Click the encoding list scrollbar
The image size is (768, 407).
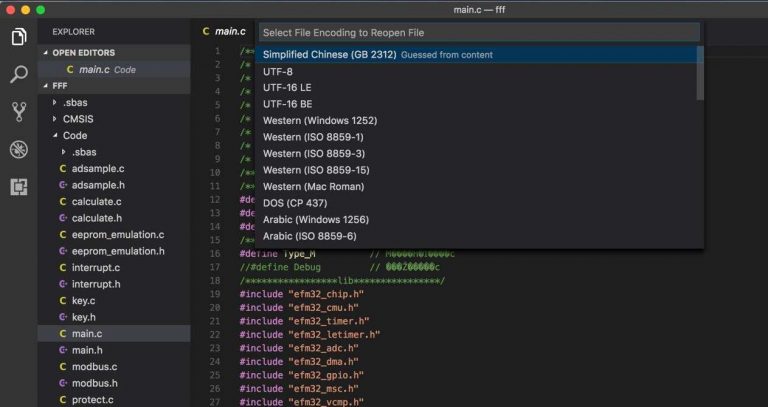click(x=700, y=75)
